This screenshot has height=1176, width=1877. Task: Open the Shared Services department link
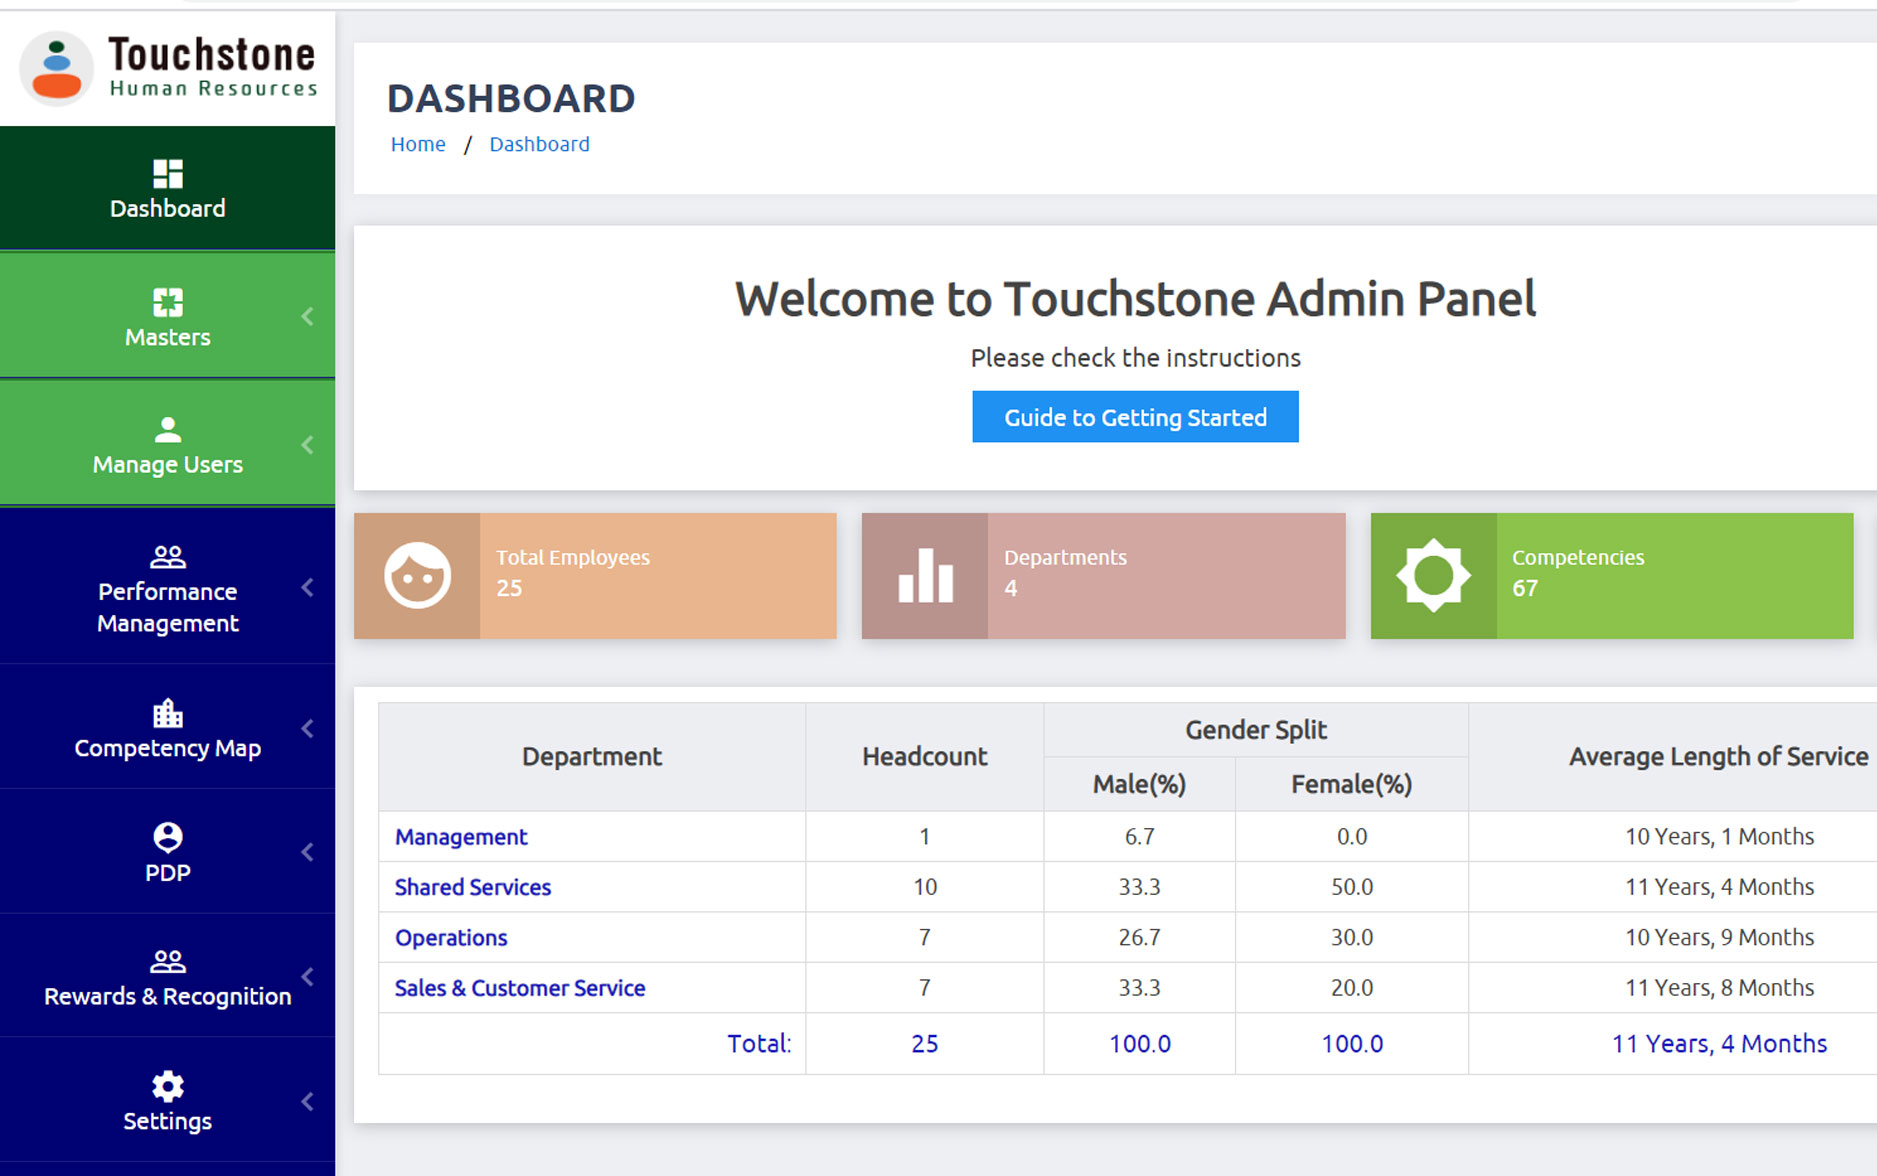pos(472,887)
